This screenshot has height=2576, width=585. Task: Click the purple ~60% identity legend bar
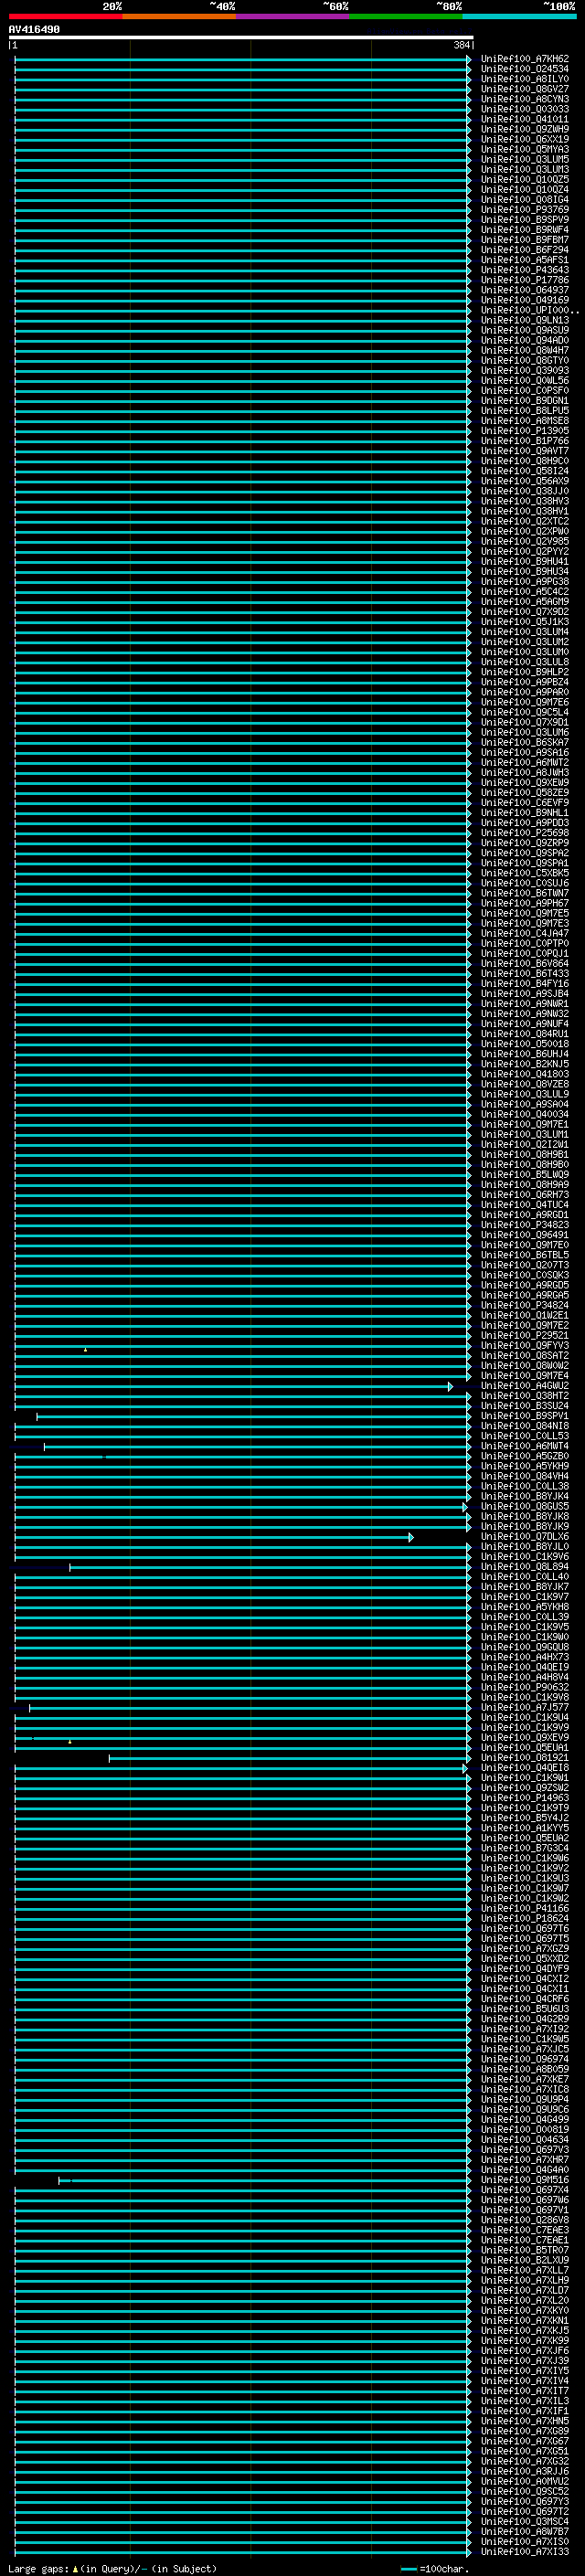click(292, 16)
